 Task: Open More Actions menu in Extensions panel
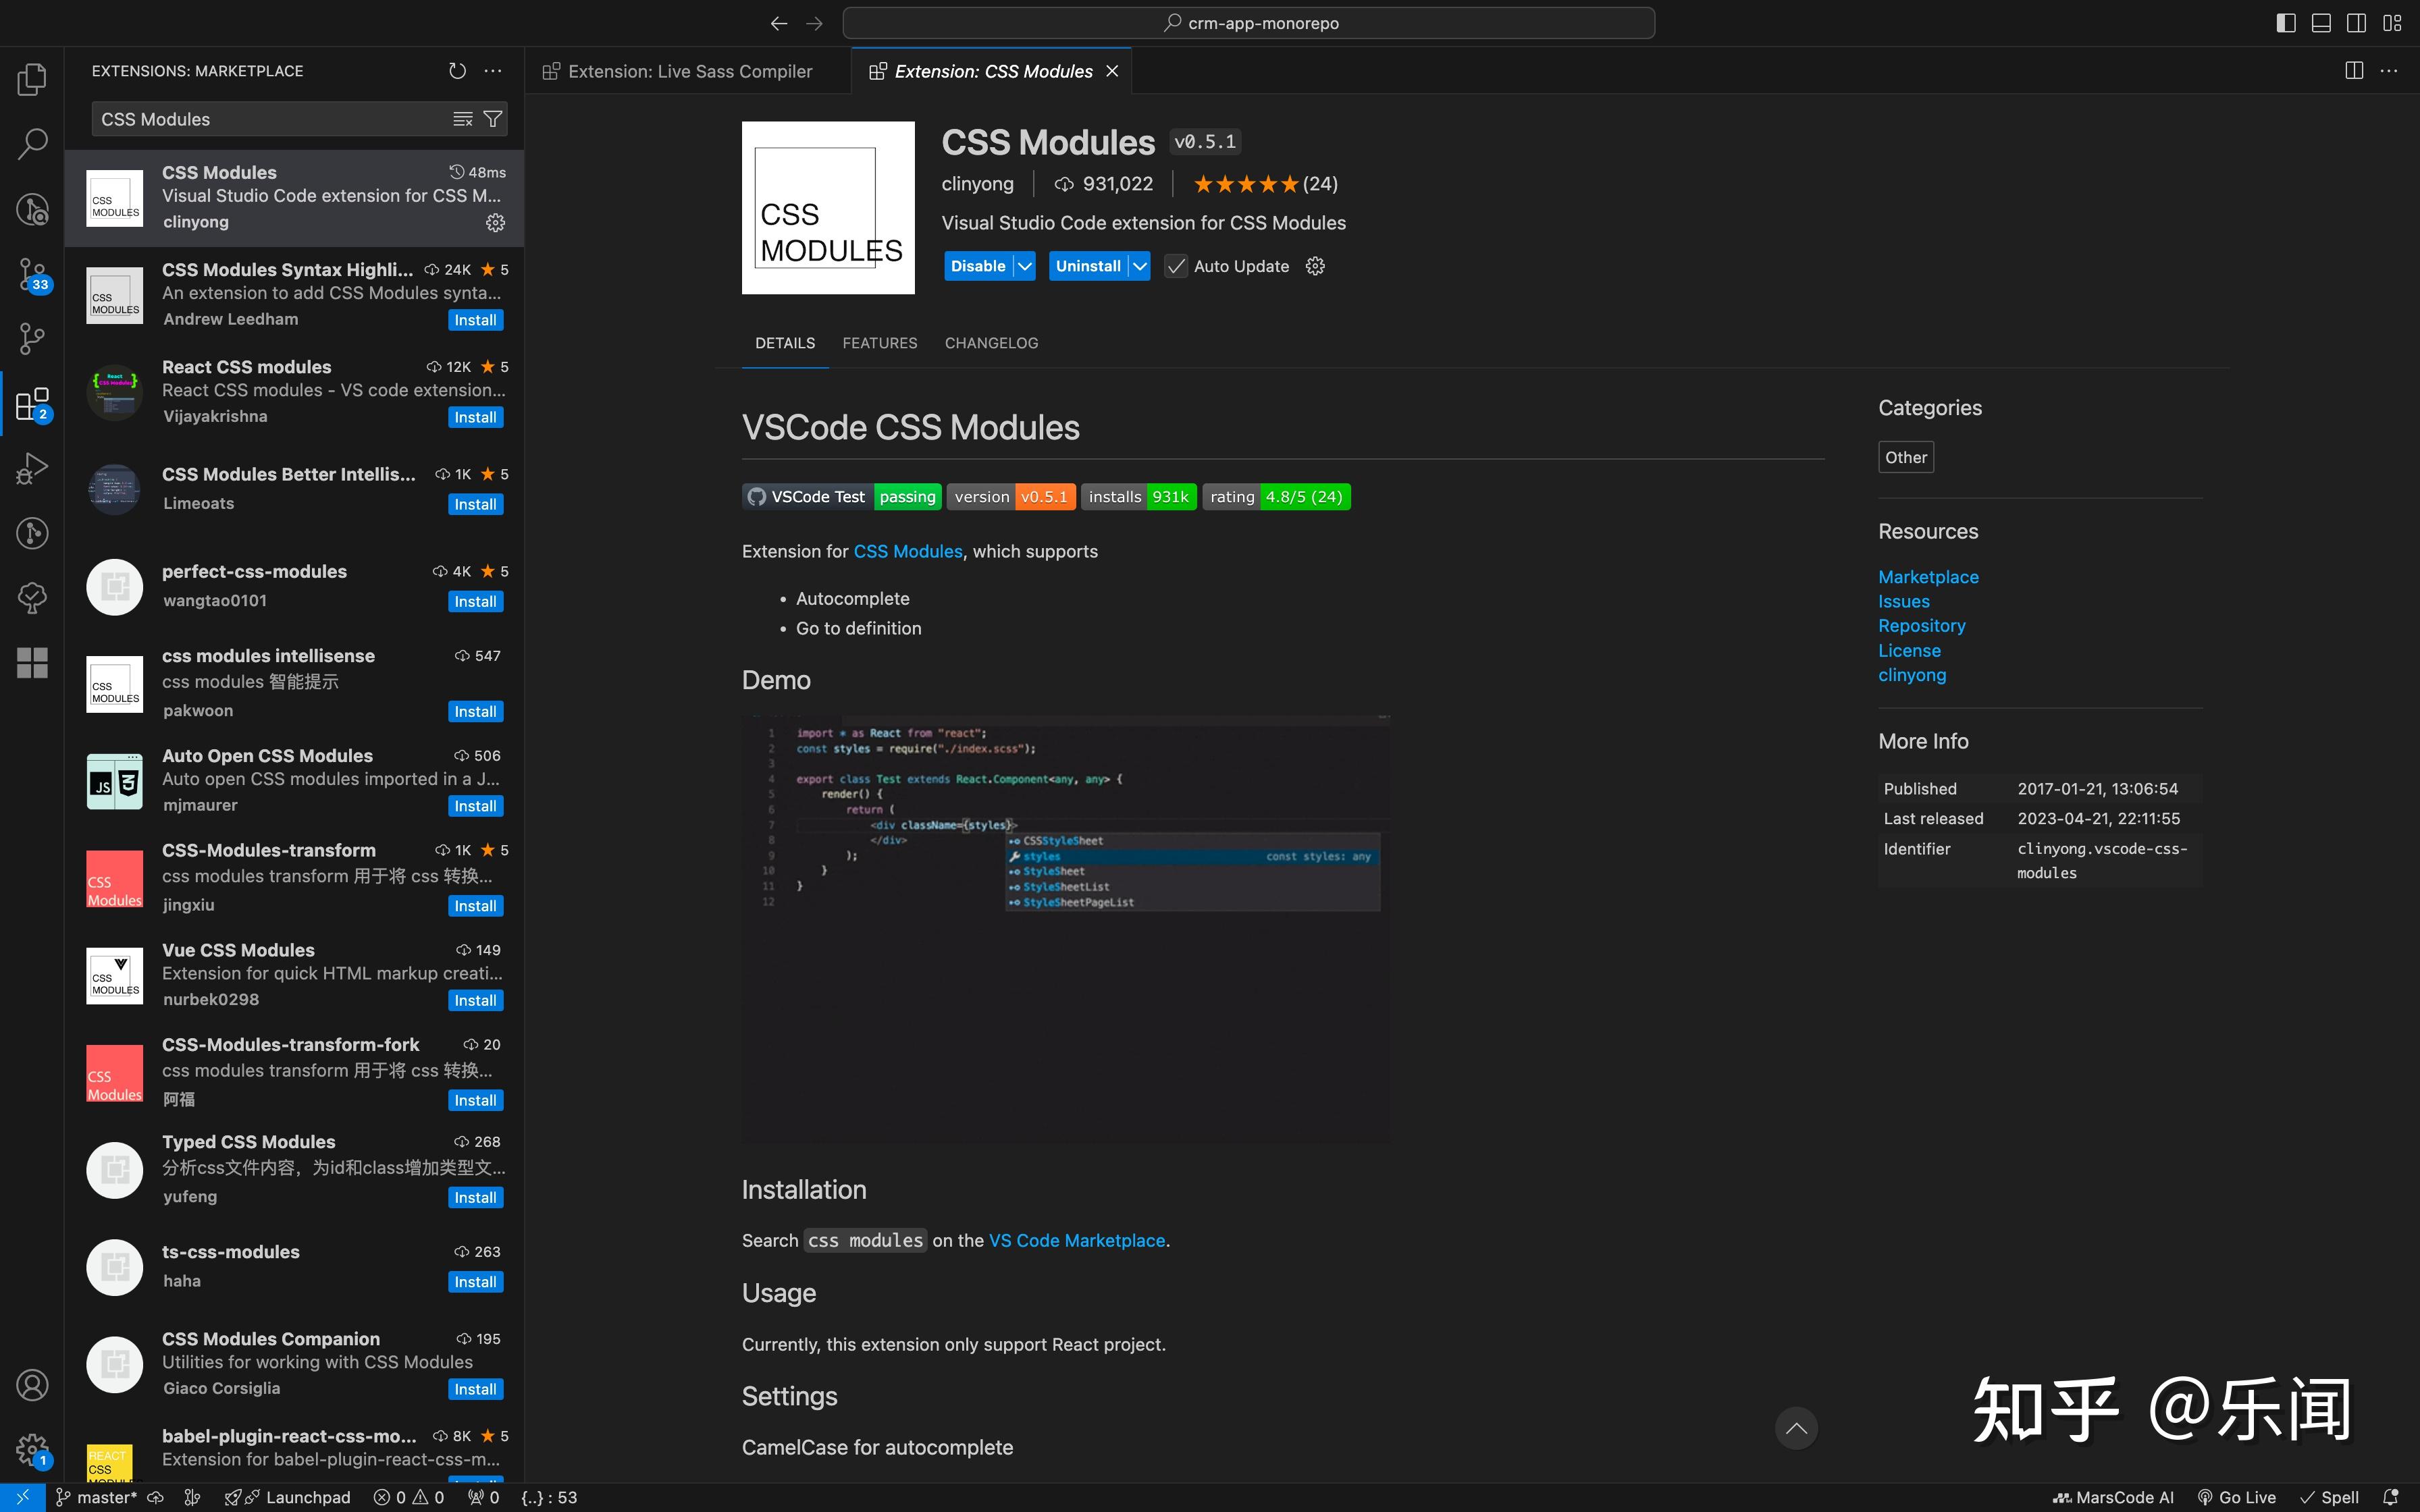coord(493,70)
